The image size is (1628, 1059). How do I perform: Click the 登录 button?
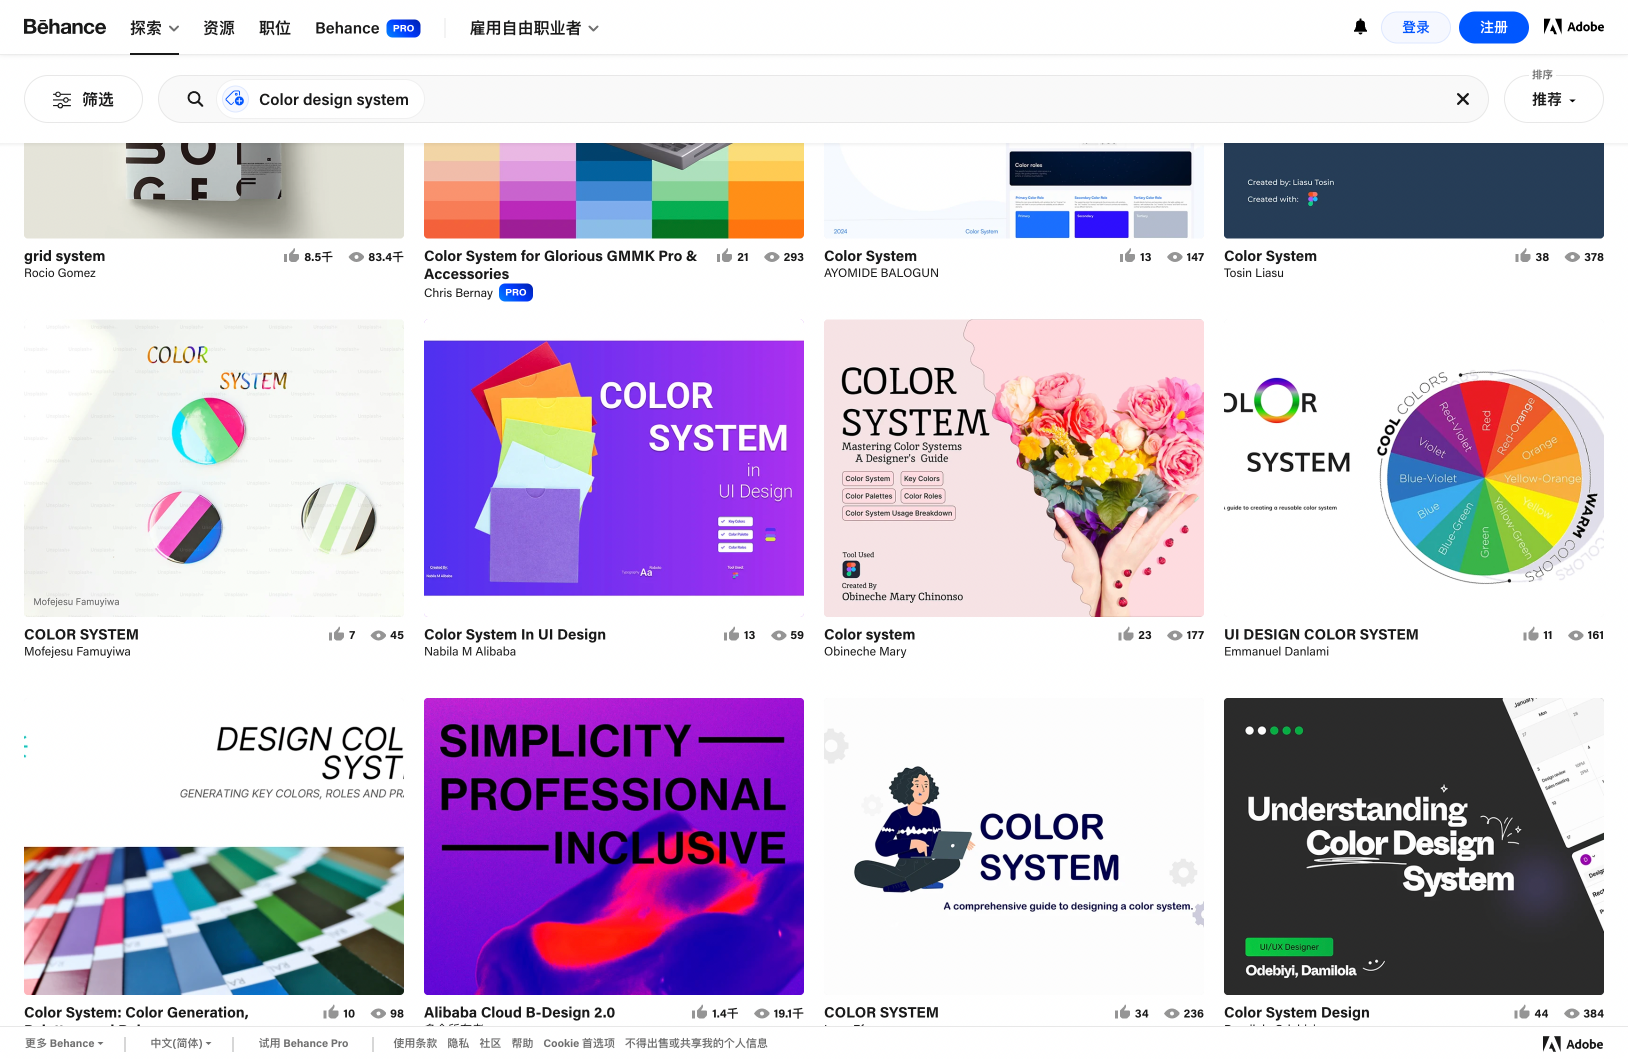click(x=1416, y=27)
